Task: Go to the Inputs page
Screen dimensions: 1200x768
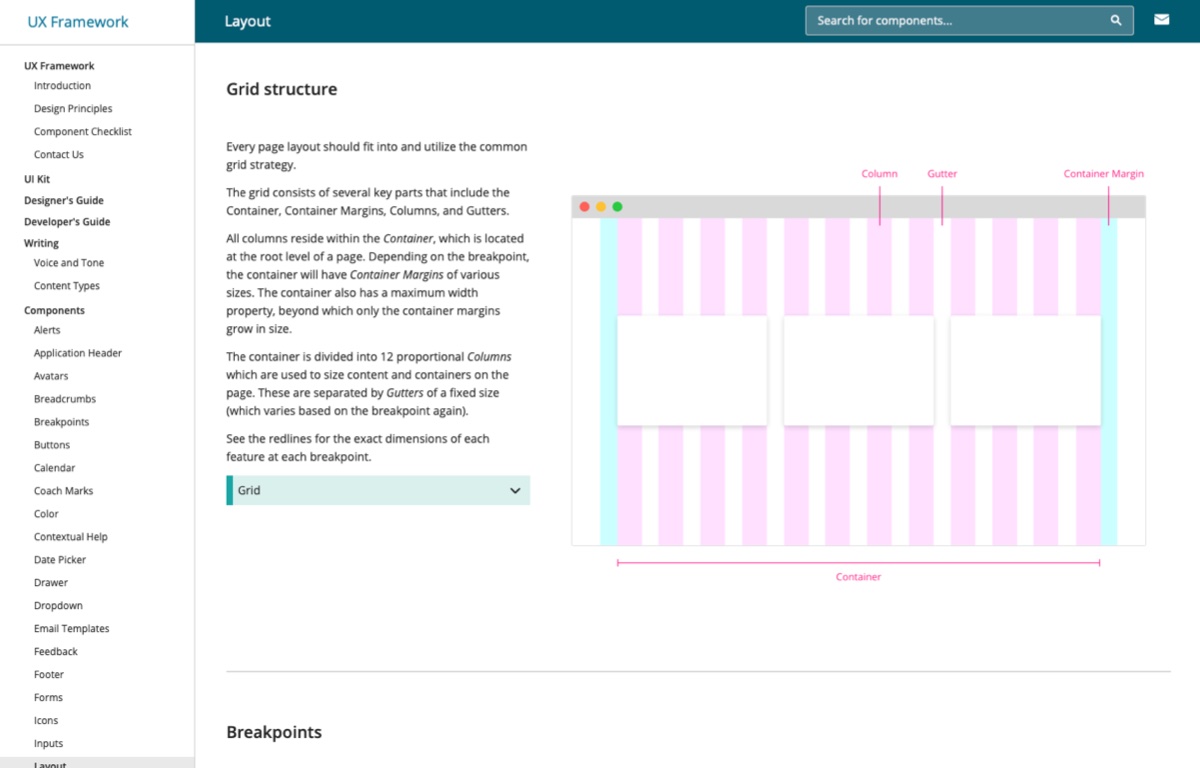Action: click(x=48, y=744)
